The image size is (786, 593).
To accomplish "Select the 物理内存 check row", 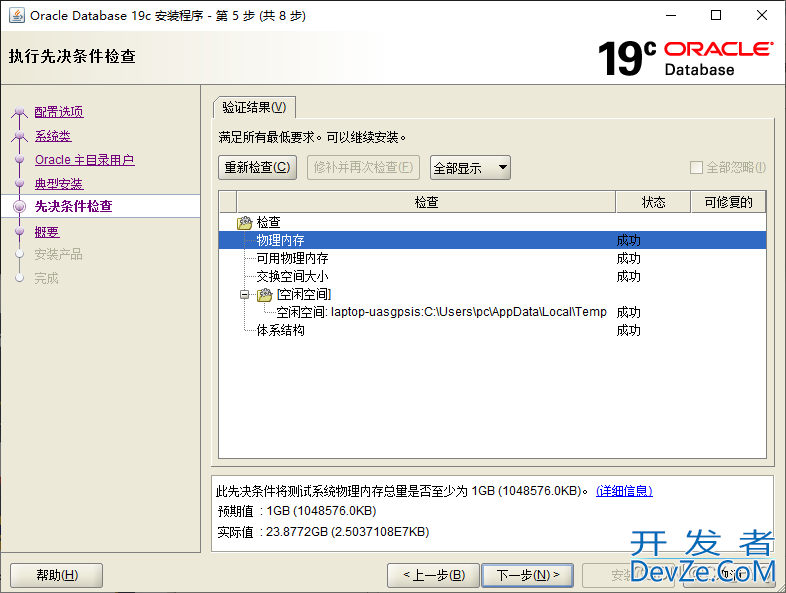I will click(492, 240).
